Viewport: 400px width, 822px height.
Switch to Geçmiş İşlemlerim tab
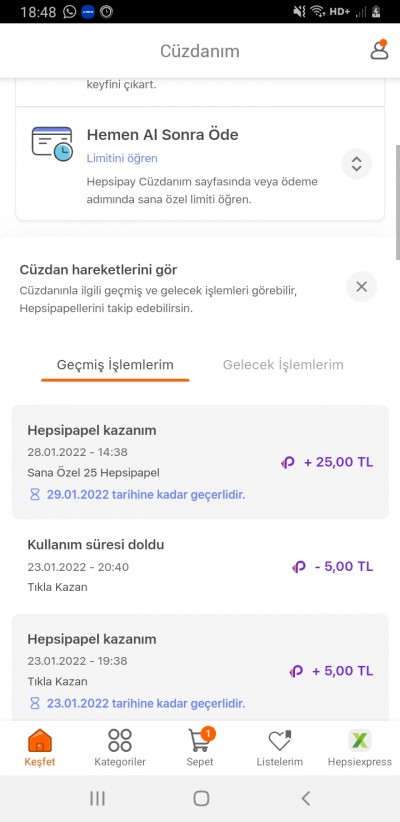point(115,365)
